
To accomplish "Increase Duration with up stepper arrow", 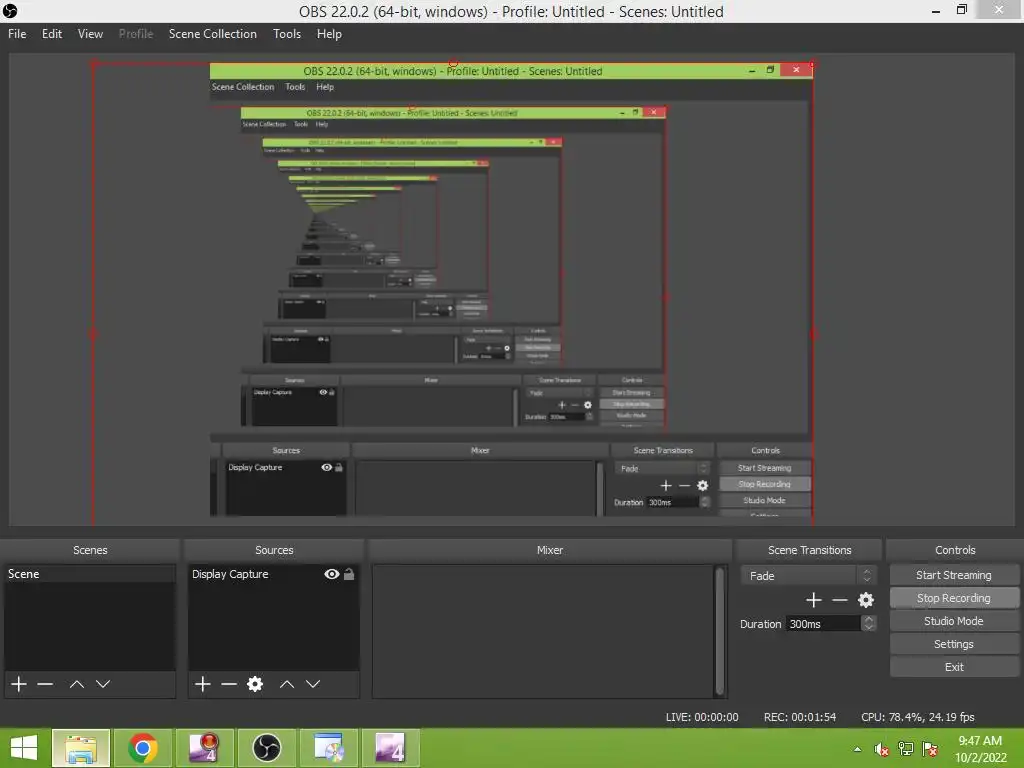I will pyautogui.click(x=869, y=619).
